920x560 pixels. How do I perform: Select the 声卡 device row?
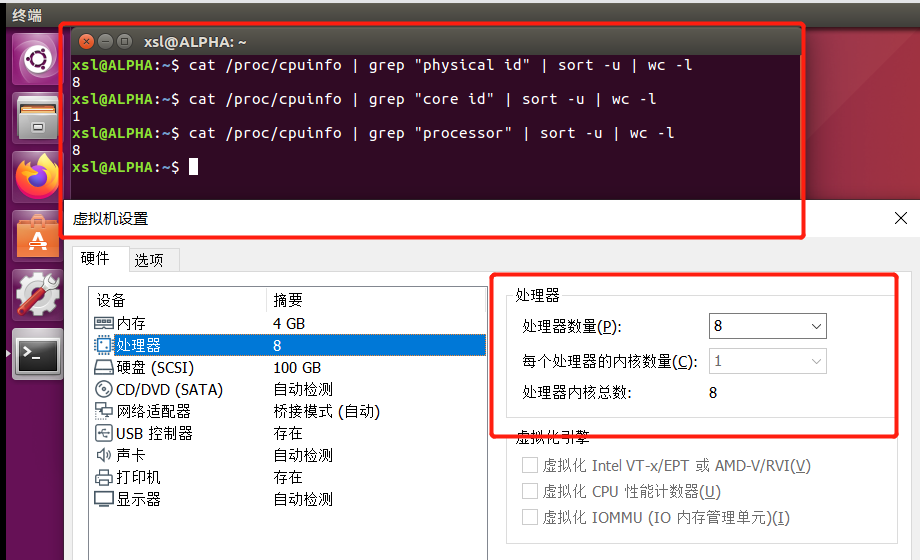click(288, 455)
